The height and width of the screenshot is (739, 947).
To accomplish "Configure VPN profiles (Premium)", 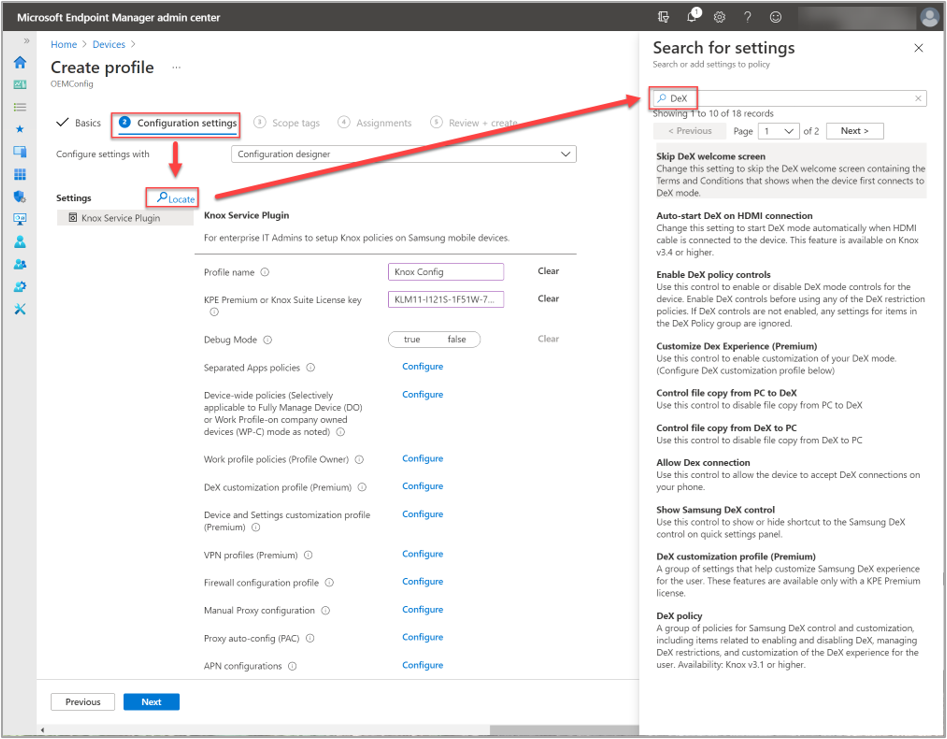I will click(x=423, y=554).
